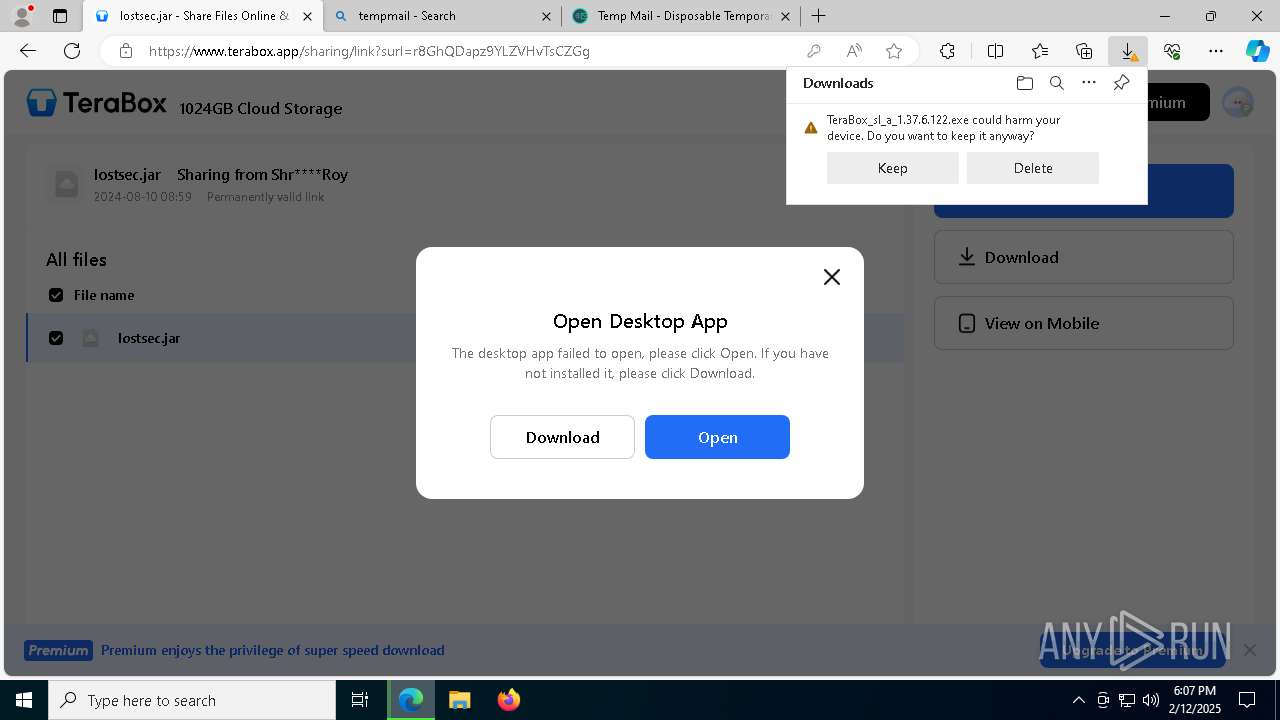Open Edge Settings and more menu
This screenshot has height=720, width=1280.
pos(1216,51)
